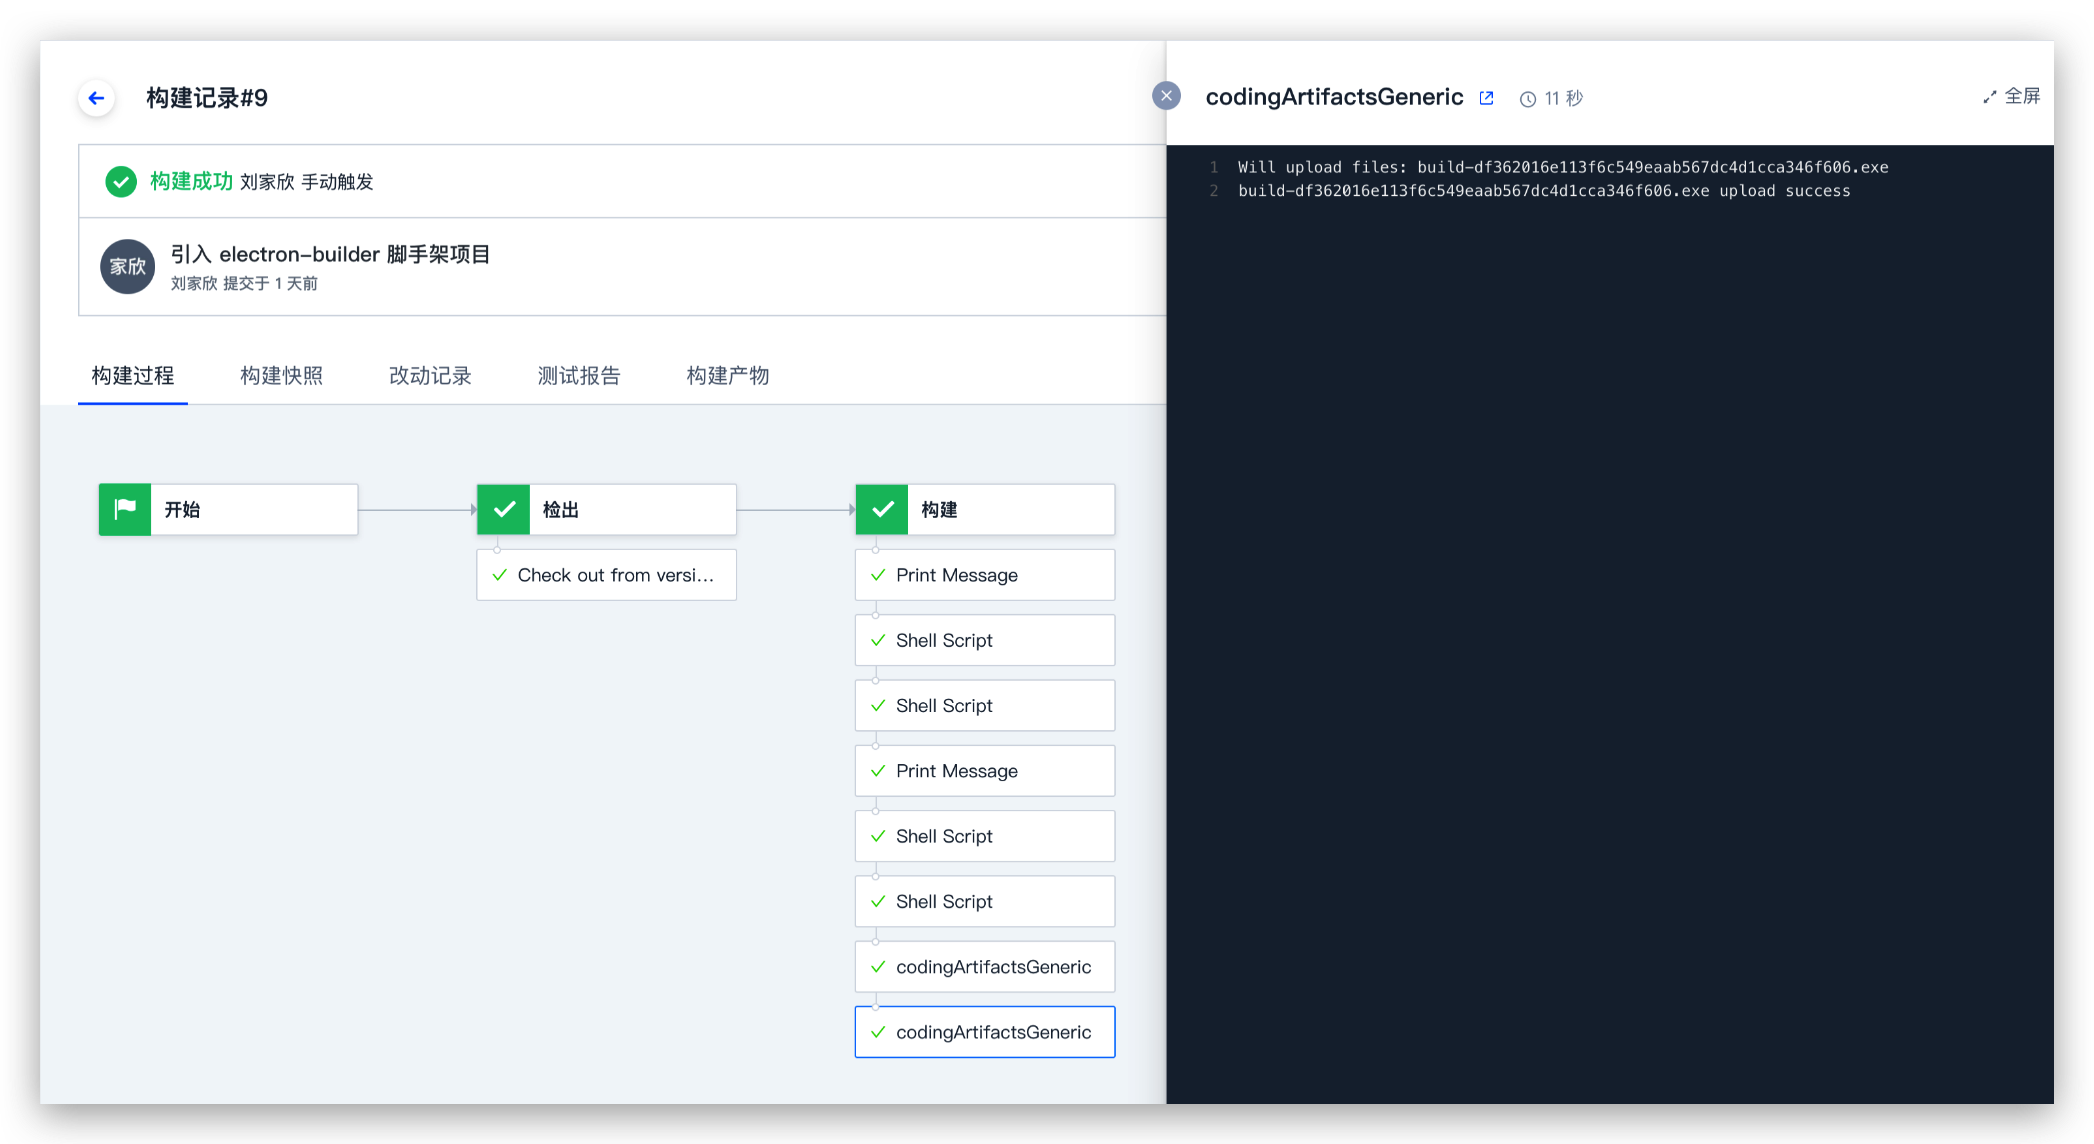Click the 开始 stage label

point(182,510)
